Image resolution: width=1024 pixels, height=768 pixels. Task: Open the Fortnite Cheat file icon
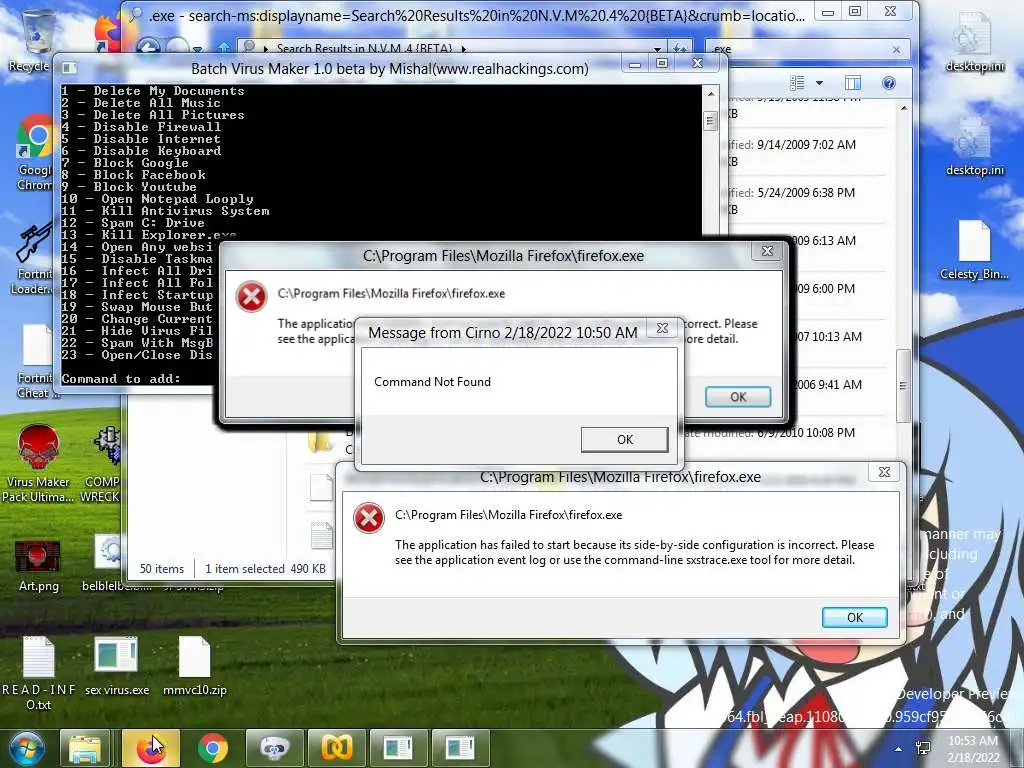pos(34,360)
